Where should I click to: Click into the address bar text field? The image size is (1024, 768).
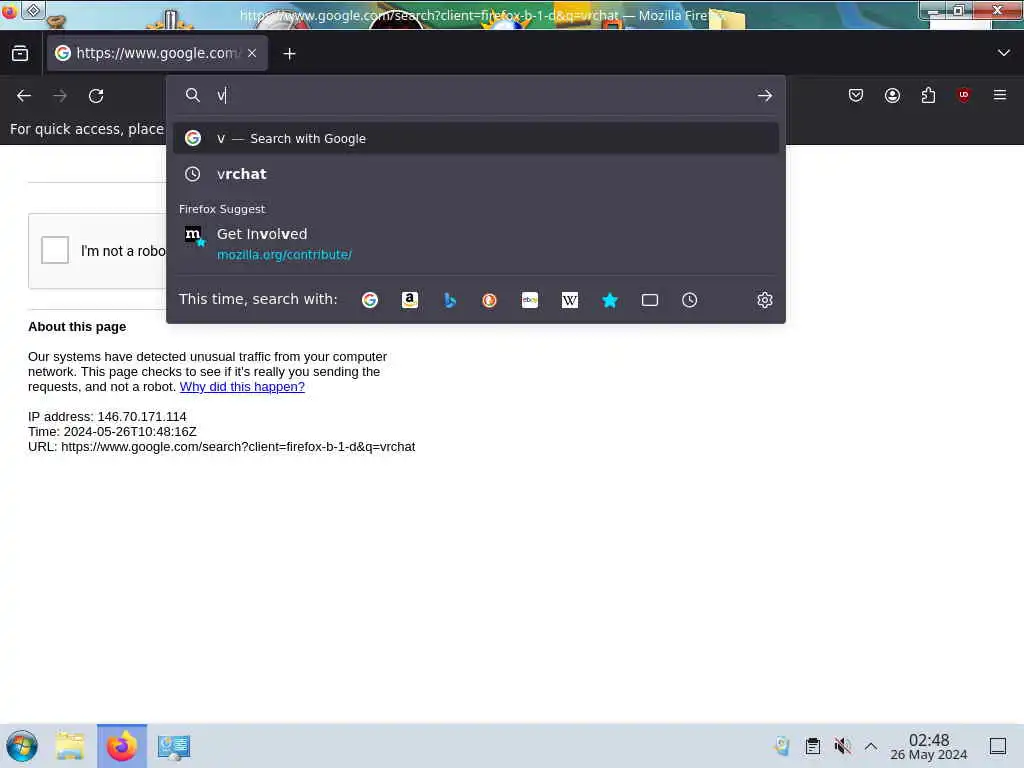tap(483, 96)
